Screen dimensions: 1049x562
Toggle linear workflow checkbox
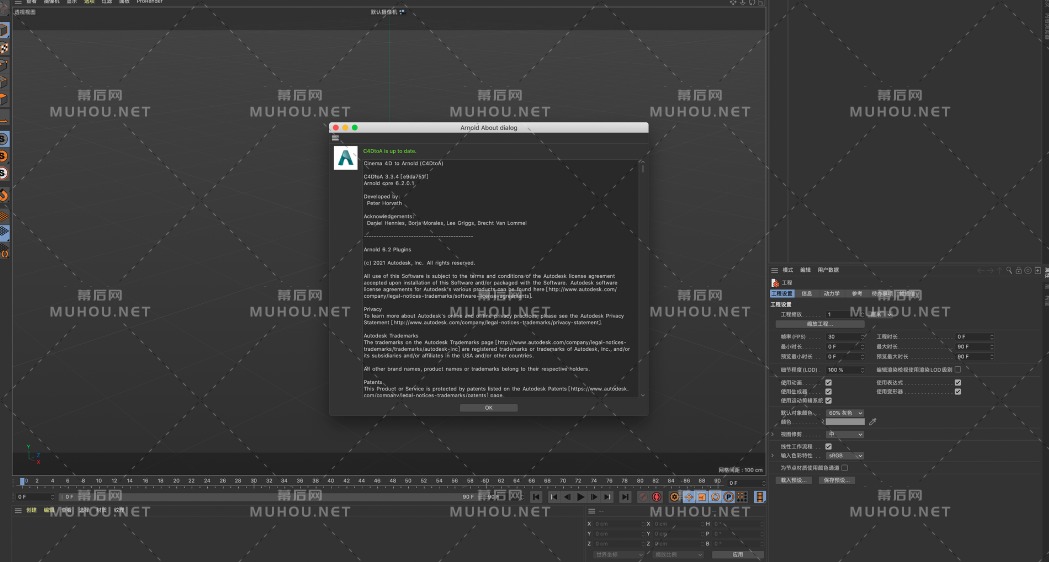pyautogui.click(x=828, y=446)
